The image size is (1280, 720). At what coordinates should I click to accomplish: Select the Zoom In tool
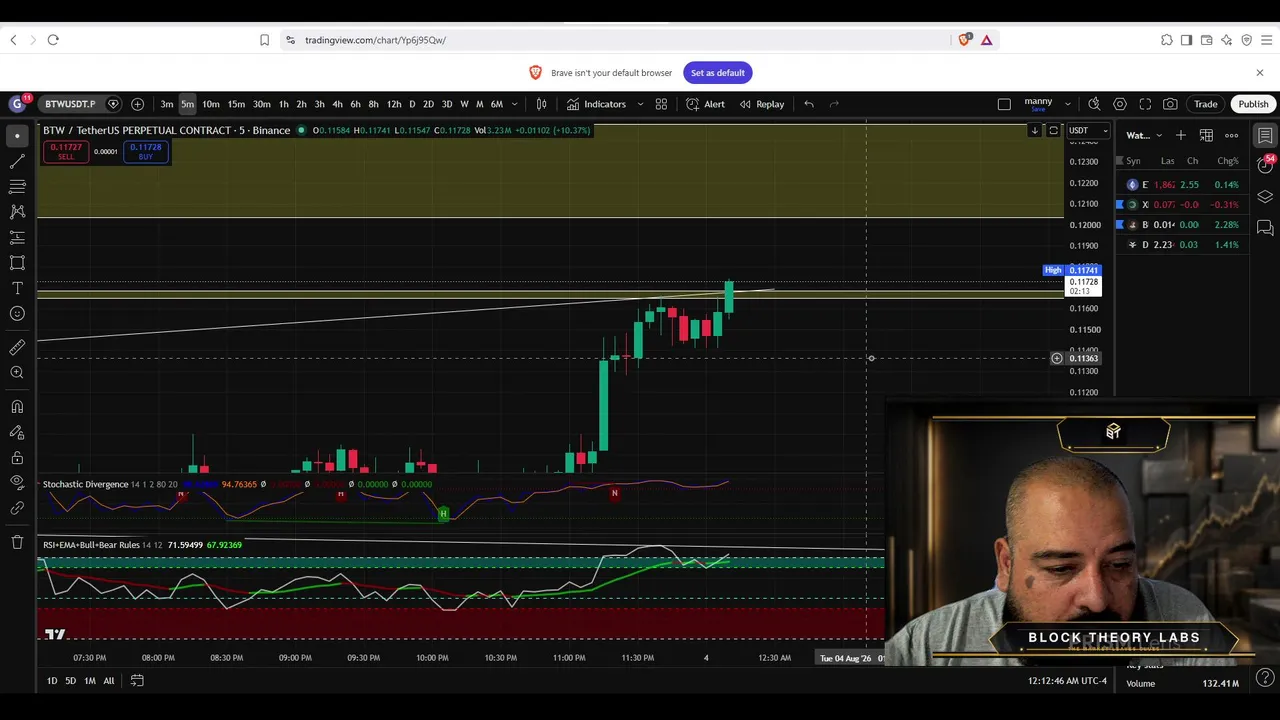click(17, 373)
